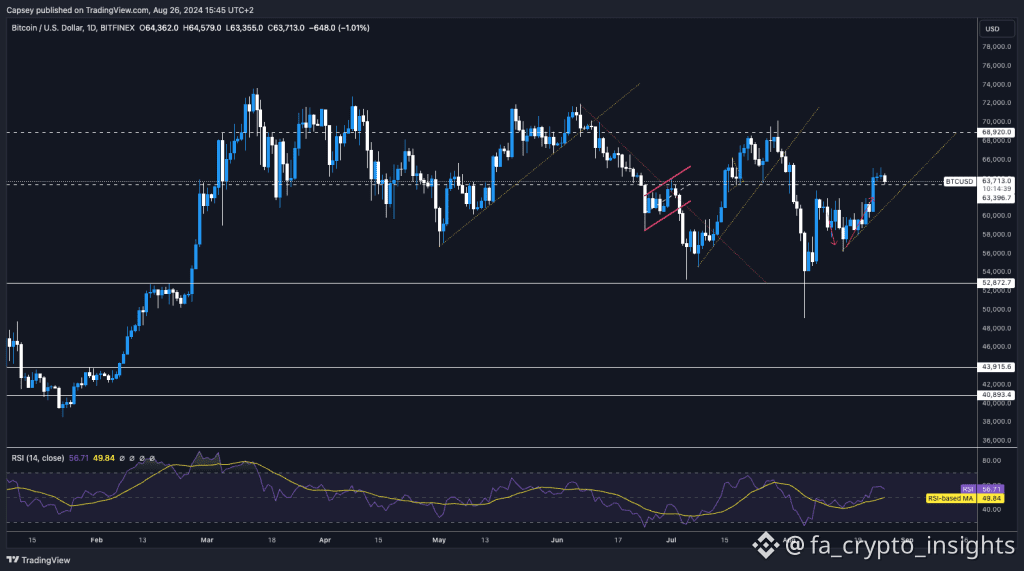This screenshot has width=1024, height=571.
Task: Click the high price H64,579.0
Action: click(x=202, y=28)
